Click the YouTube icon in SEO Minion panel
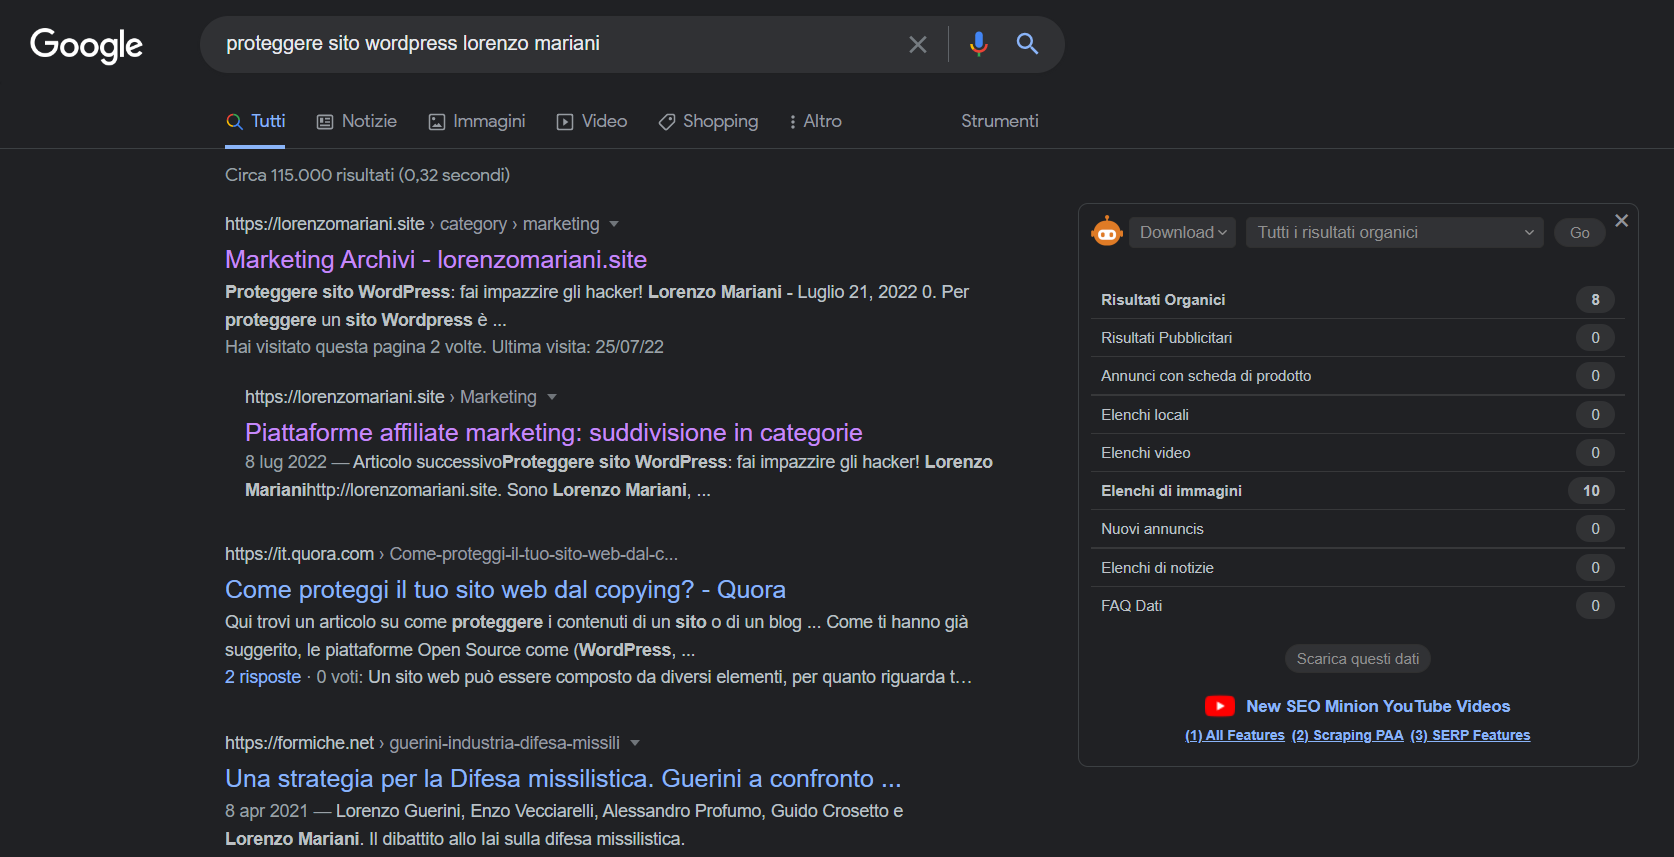1674x857 pixels. (x=1219, y=706)
